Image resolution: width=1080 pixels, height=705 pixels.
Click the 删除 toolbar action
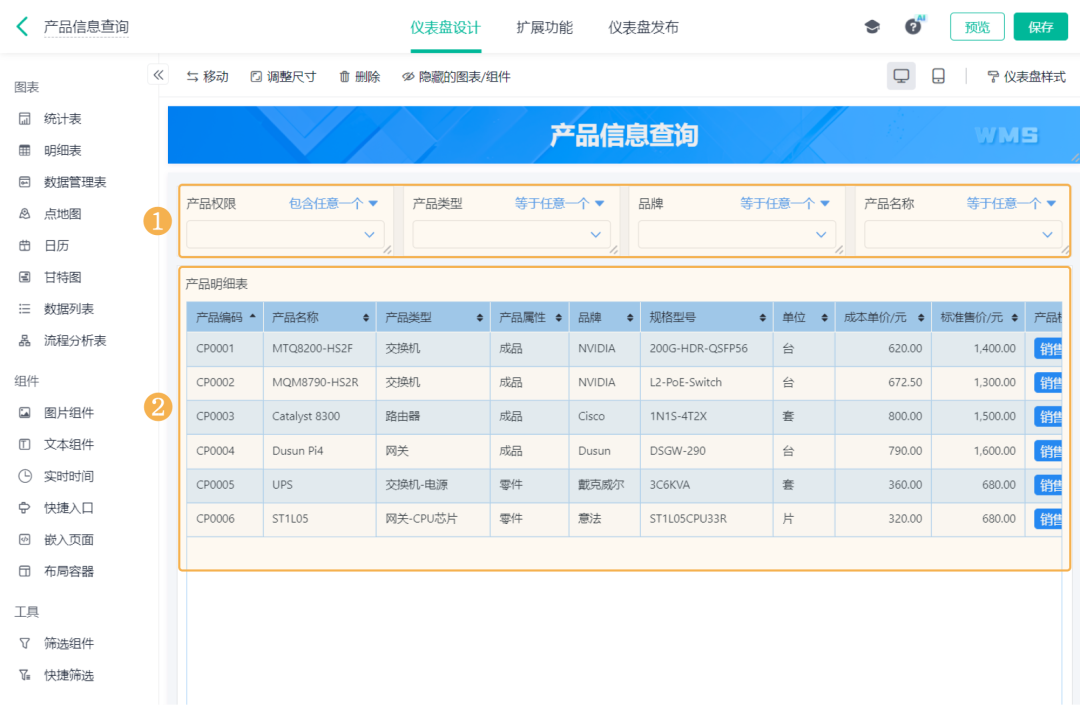360,76
